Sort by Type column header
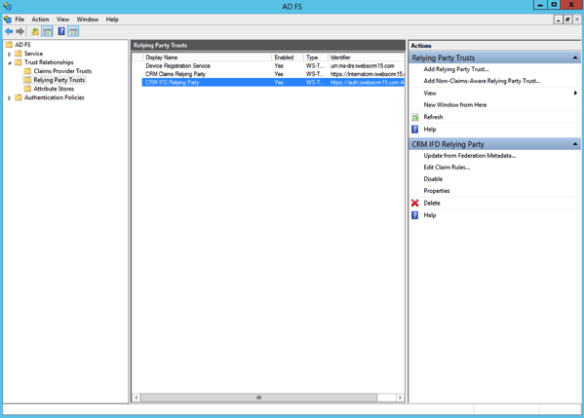The height and width of the screenshot is (418, 584). (315, 57)
